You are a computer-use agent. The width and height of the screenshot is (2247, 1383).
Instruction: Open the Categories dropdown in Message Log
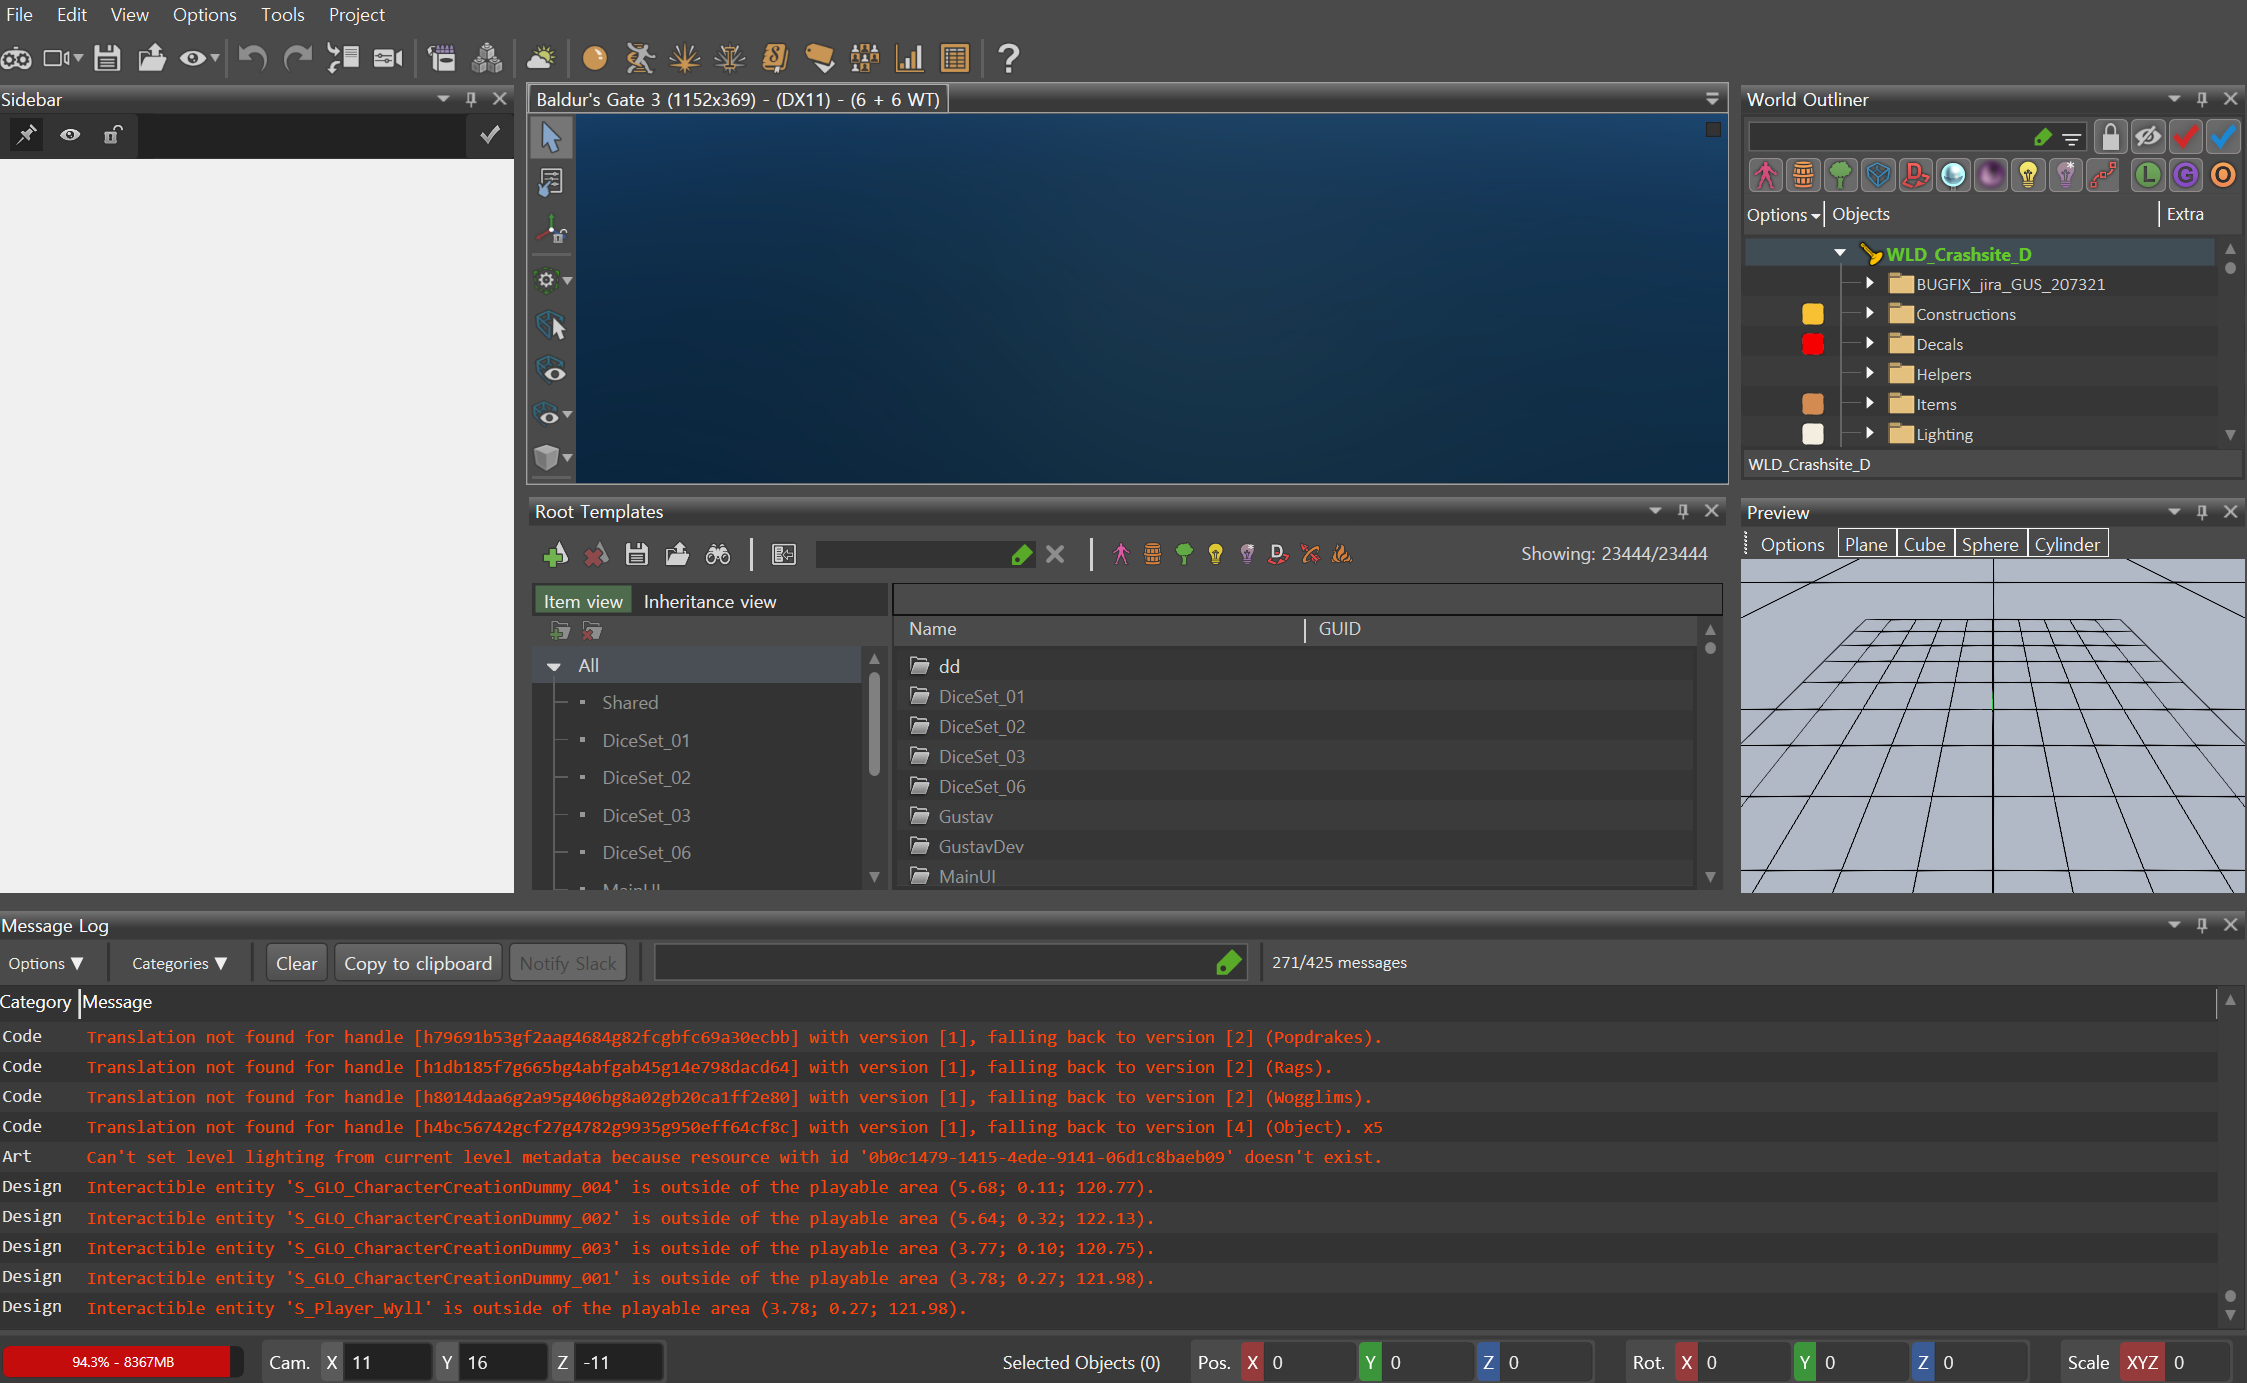pos(179,963)
